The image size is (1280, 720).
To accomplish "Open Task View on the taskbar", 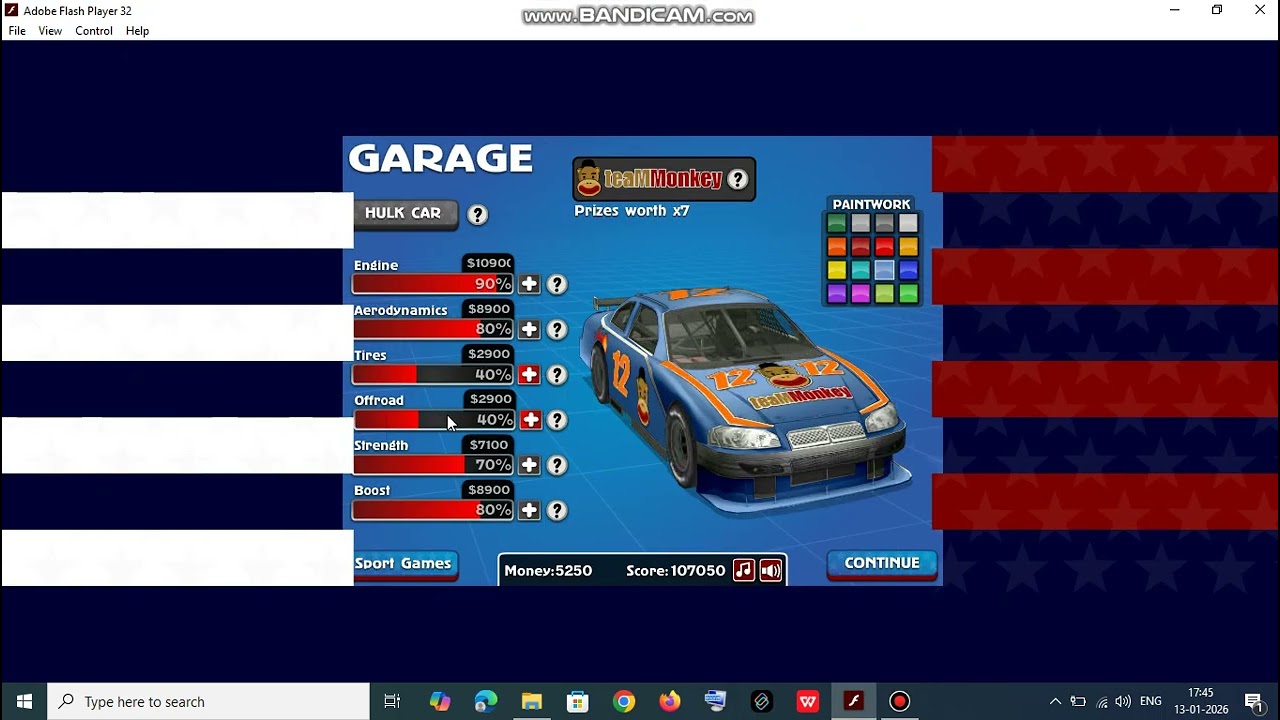I will point(392,702).
